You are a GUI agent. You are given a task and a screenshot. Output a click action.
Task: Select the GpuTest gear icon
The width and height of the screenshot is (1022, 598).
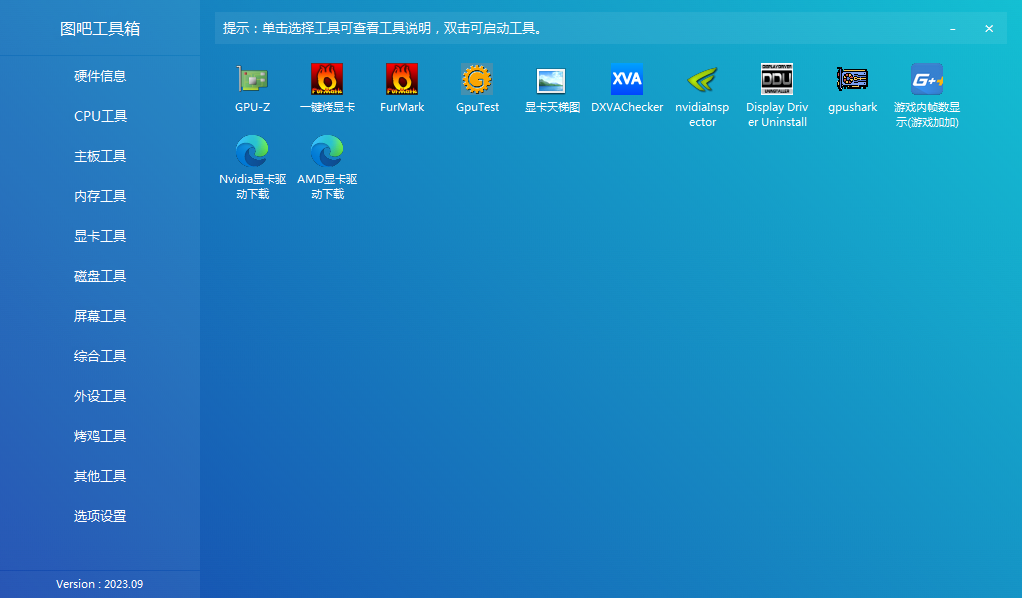click(x=477, y=80)
